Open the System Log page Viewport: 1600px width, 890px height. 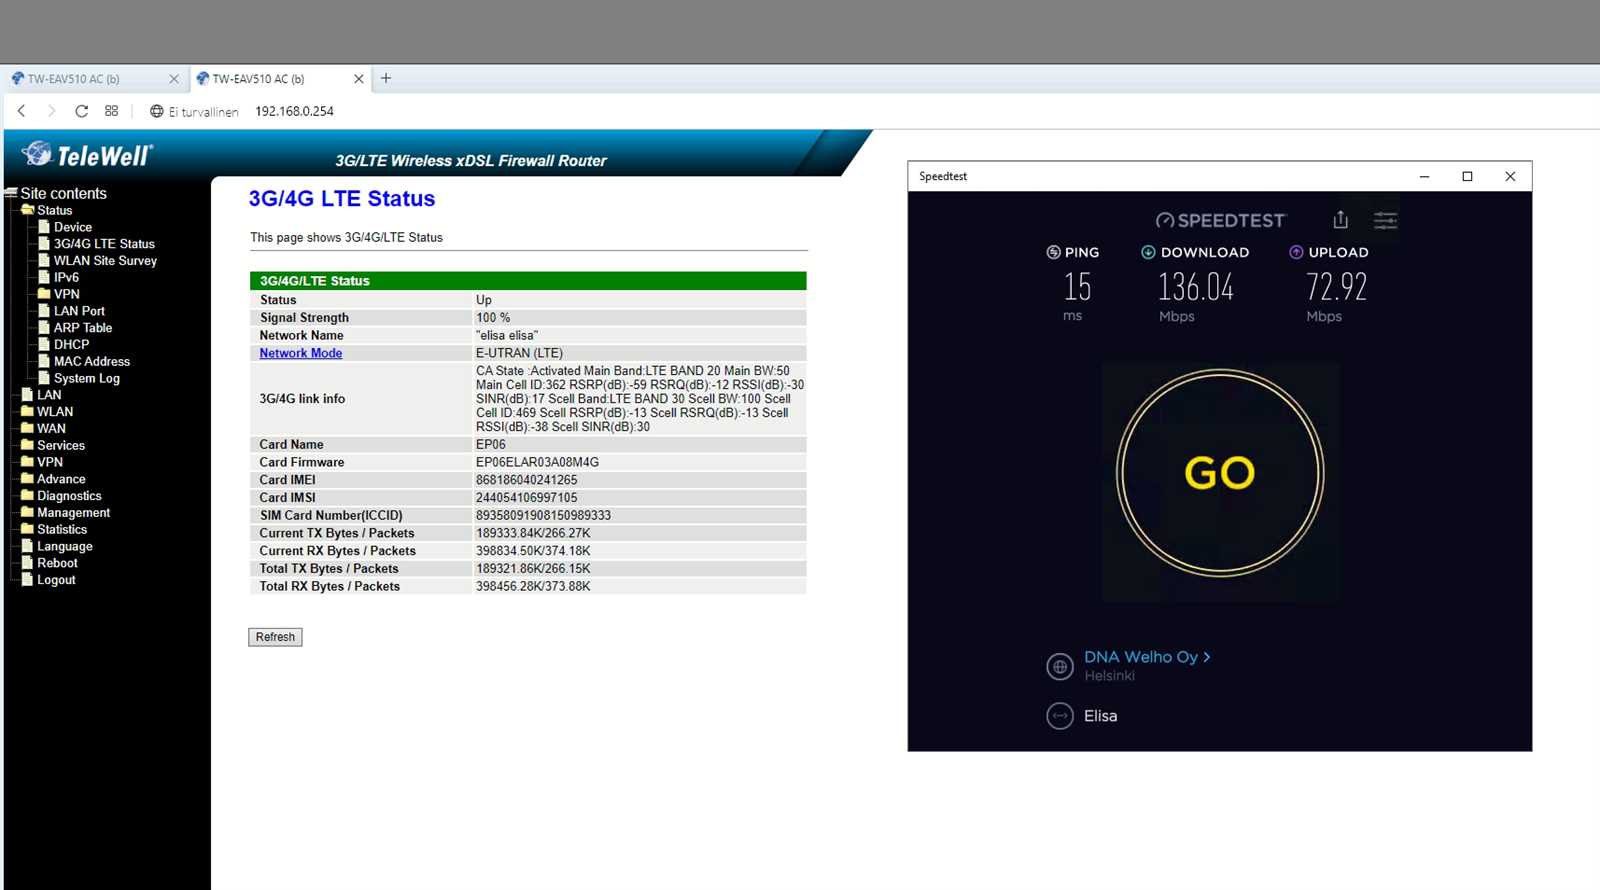(87, 379)
